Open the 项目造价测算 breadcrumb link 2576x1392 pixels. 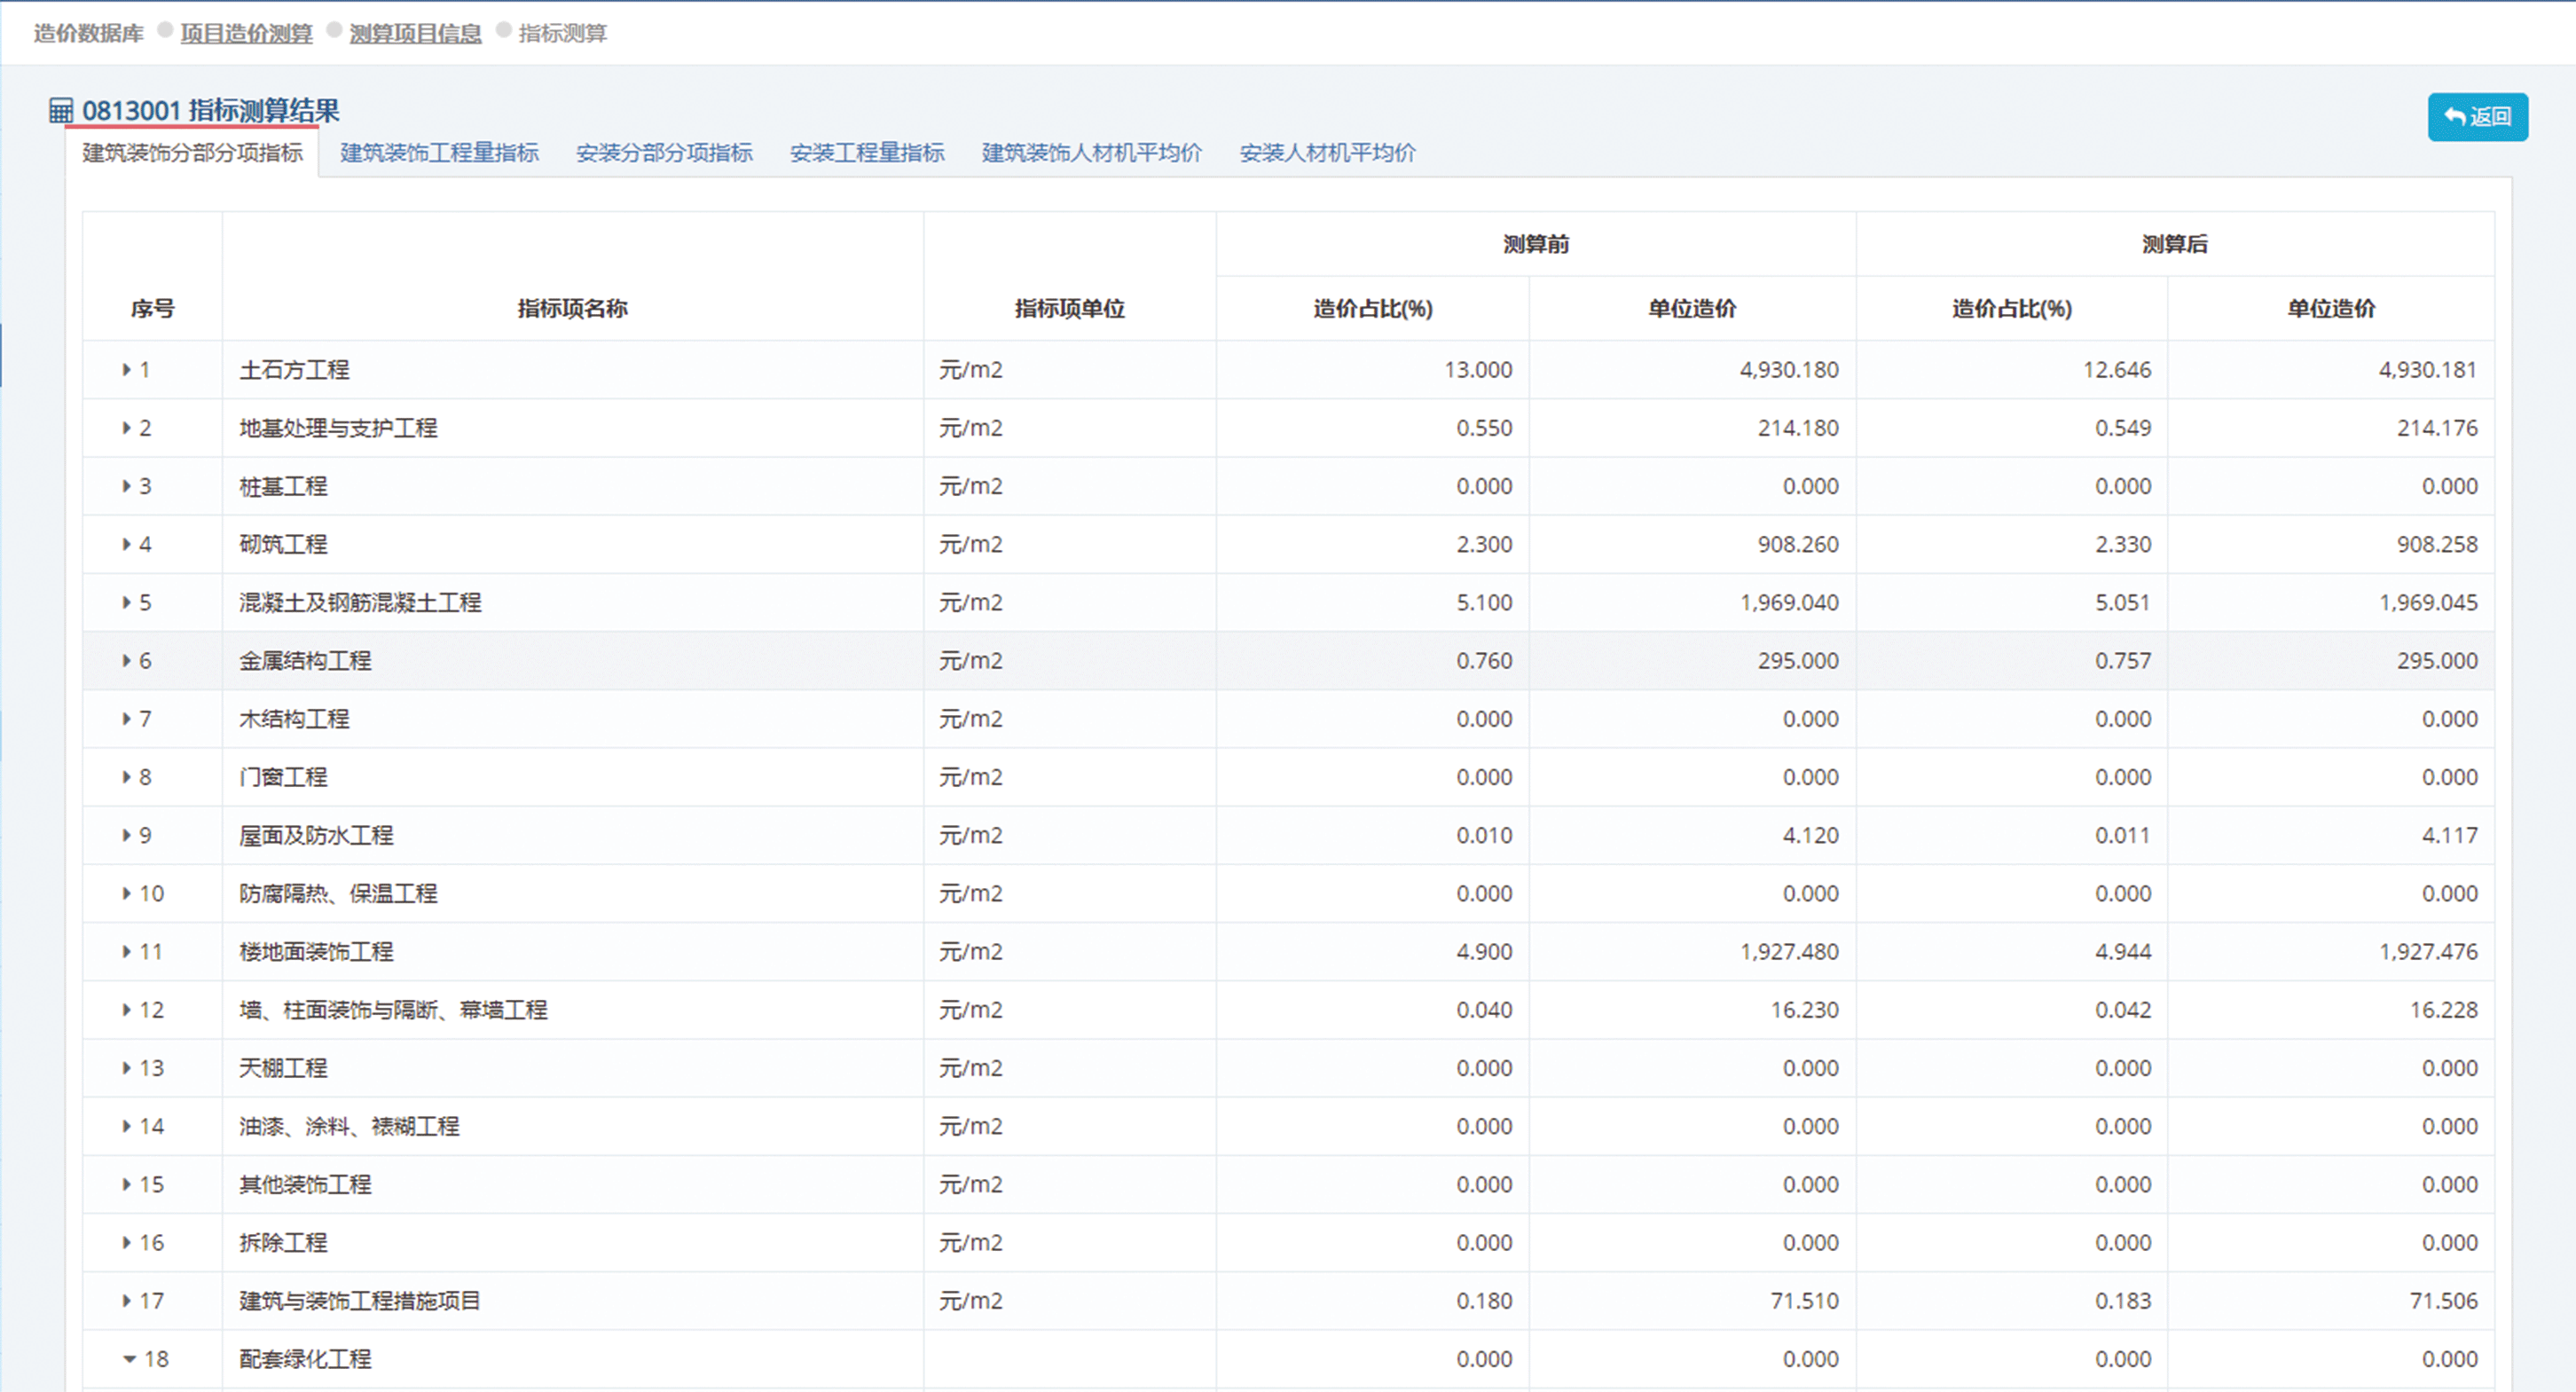[x=246, y=33]
